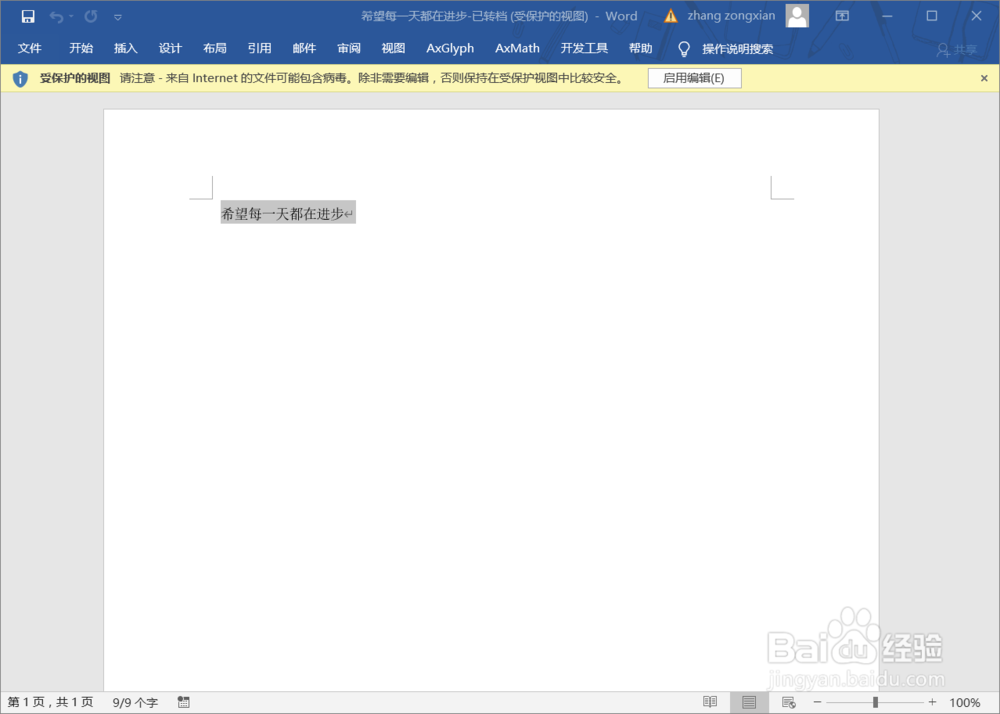
Task: Click the 共享 share button
Action: tap(957, 50)
